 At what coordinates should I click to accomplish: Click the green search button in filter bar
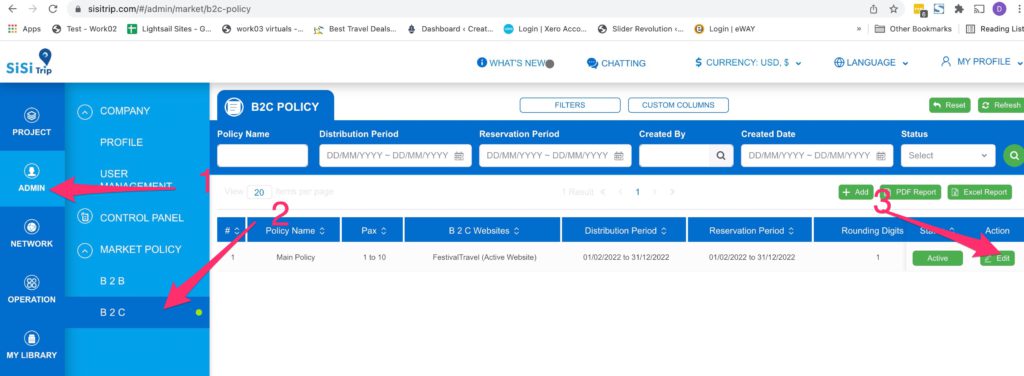tap(1014, 155)
